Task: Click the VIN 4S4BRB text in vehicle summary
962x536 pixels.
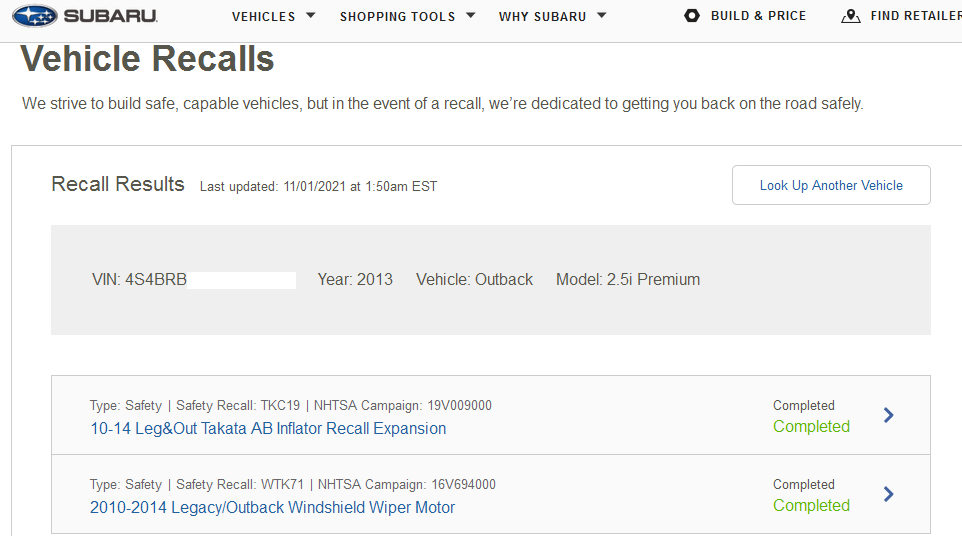Action: pyautogui.click(x=139, y=280)
